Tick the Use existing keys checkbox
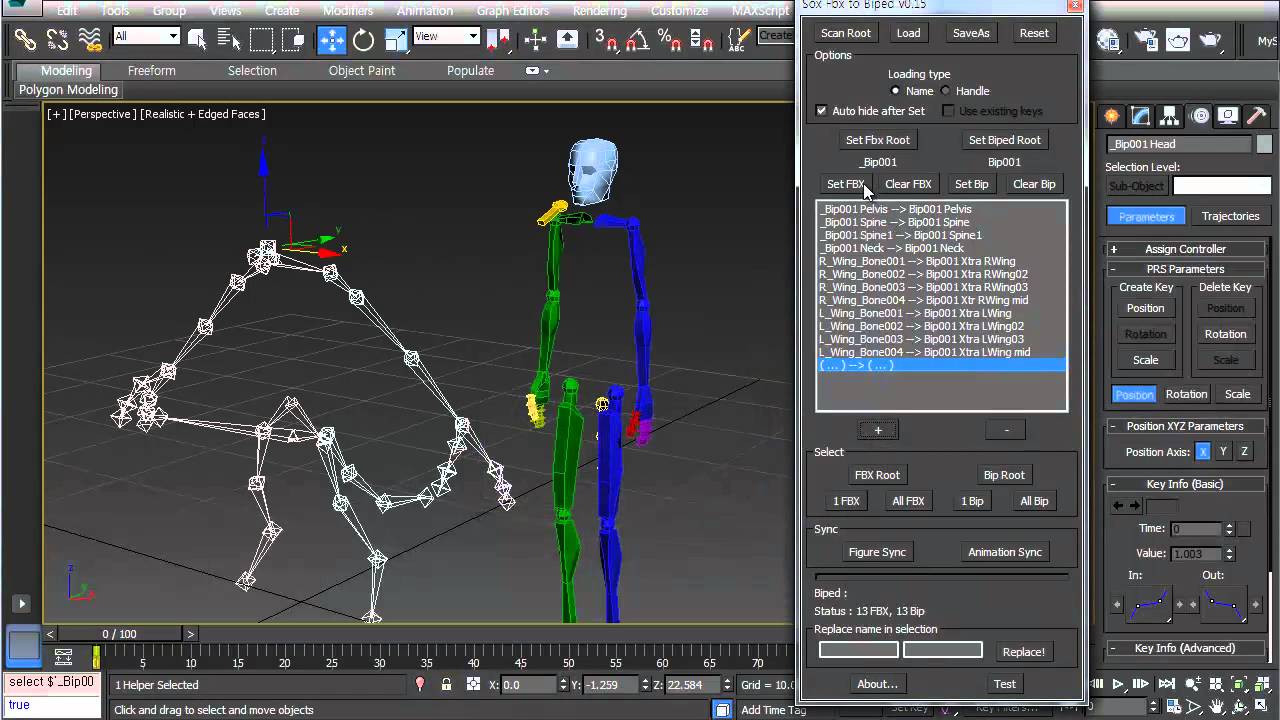 click(949, 111)
